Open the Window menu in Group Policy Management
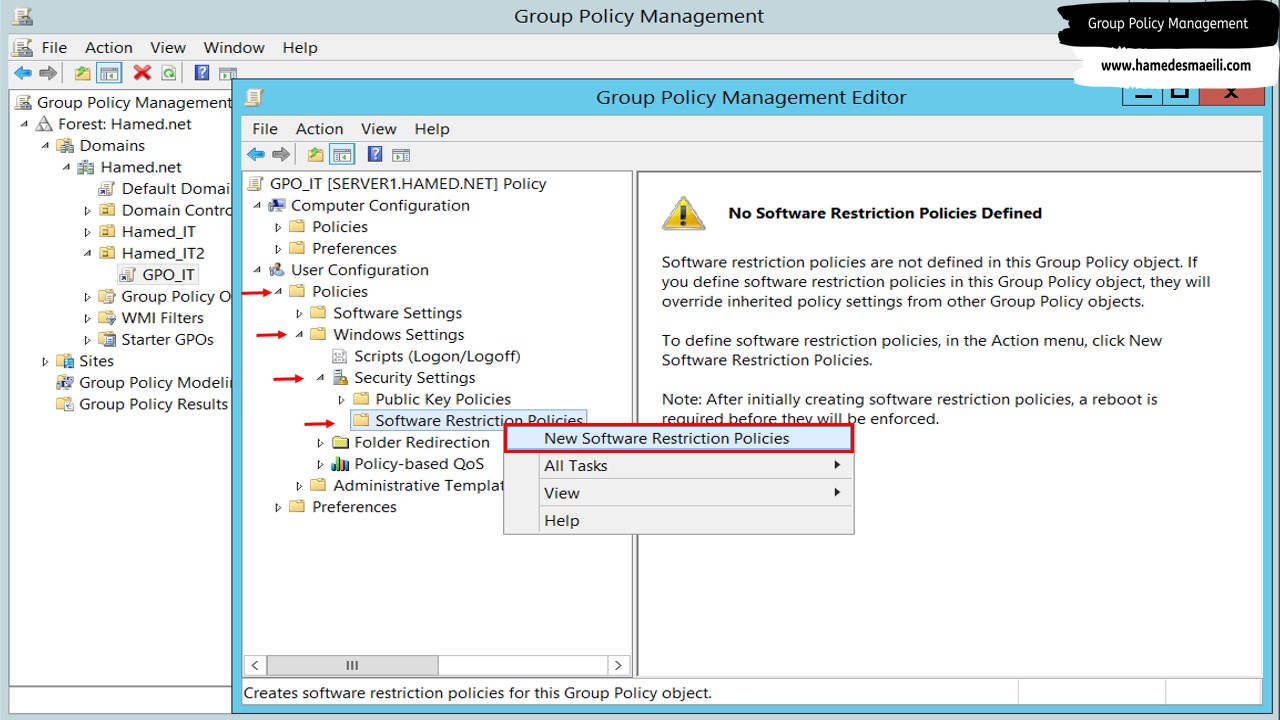 [232, 47]
